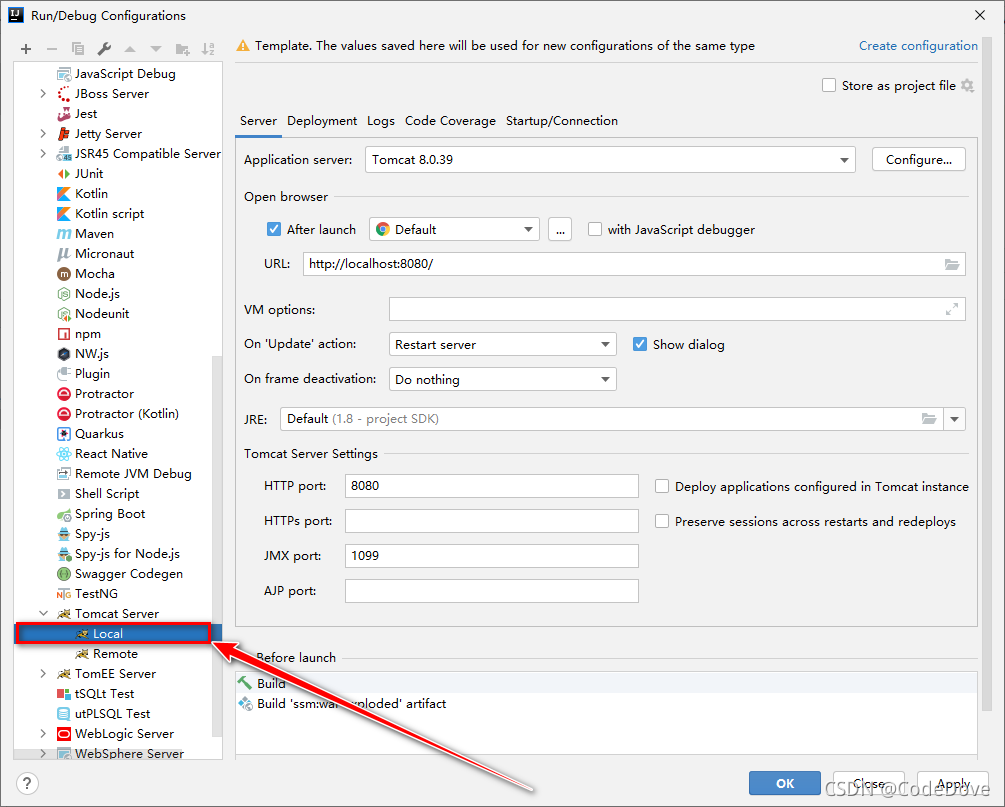This screenshot has width=1005, height=807.
Task: Uncheck the Show dialog checkbox
Action: 640,344
